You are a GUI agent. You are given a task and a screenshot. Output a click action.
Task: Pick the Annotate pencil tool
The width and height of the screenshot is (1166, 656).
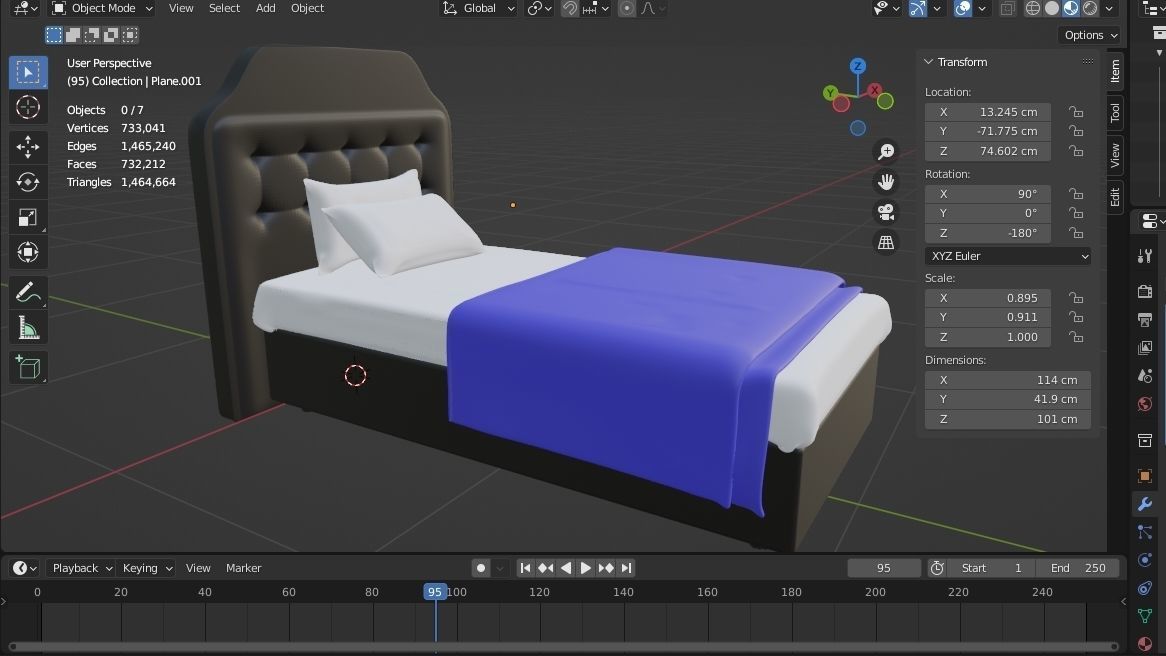pos(28,292)
